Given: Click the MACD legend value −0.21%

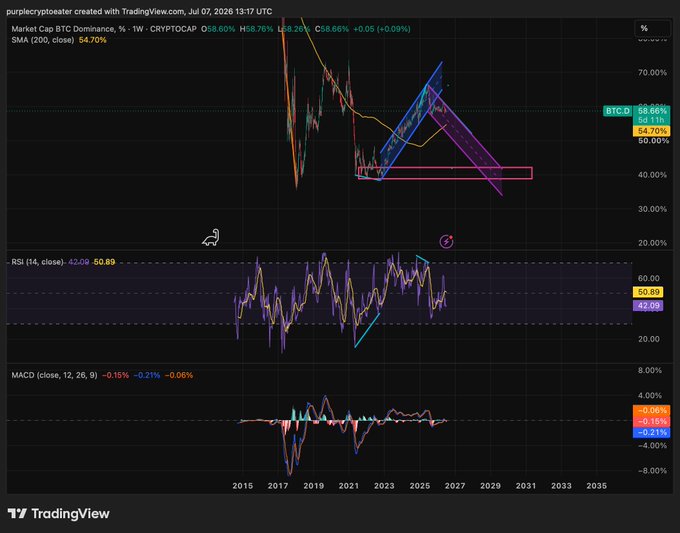Looking at the screenshot, I should pyautogui.click(x=147, y=375).
